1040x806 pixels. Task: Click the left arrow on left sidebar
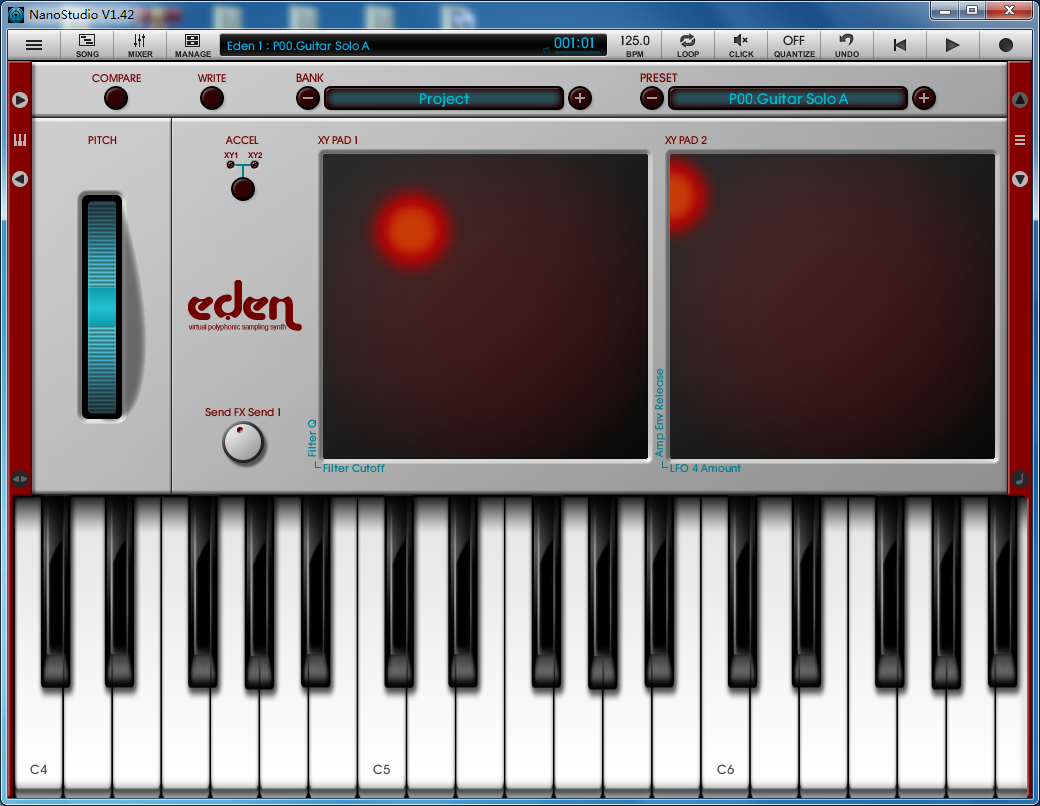pyautogui.click(x=20, y=179)
